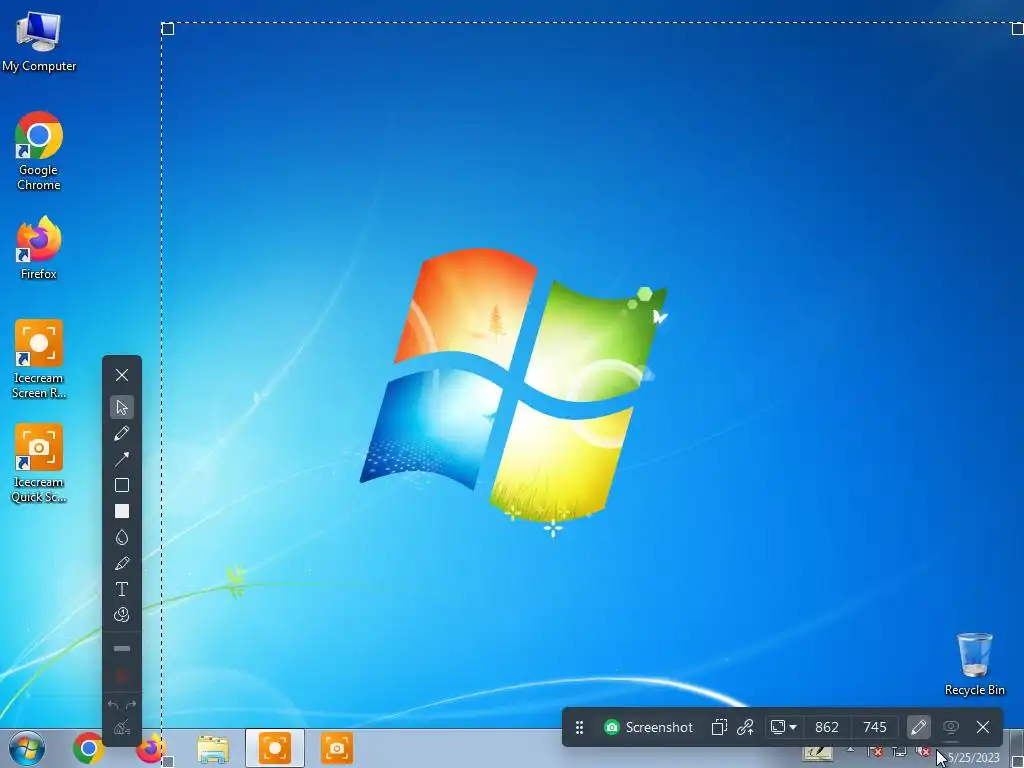The width and height of the screenshot is (1024, 768).
Task: Open the Recycle Bin
Action: (x=974, y=664)
